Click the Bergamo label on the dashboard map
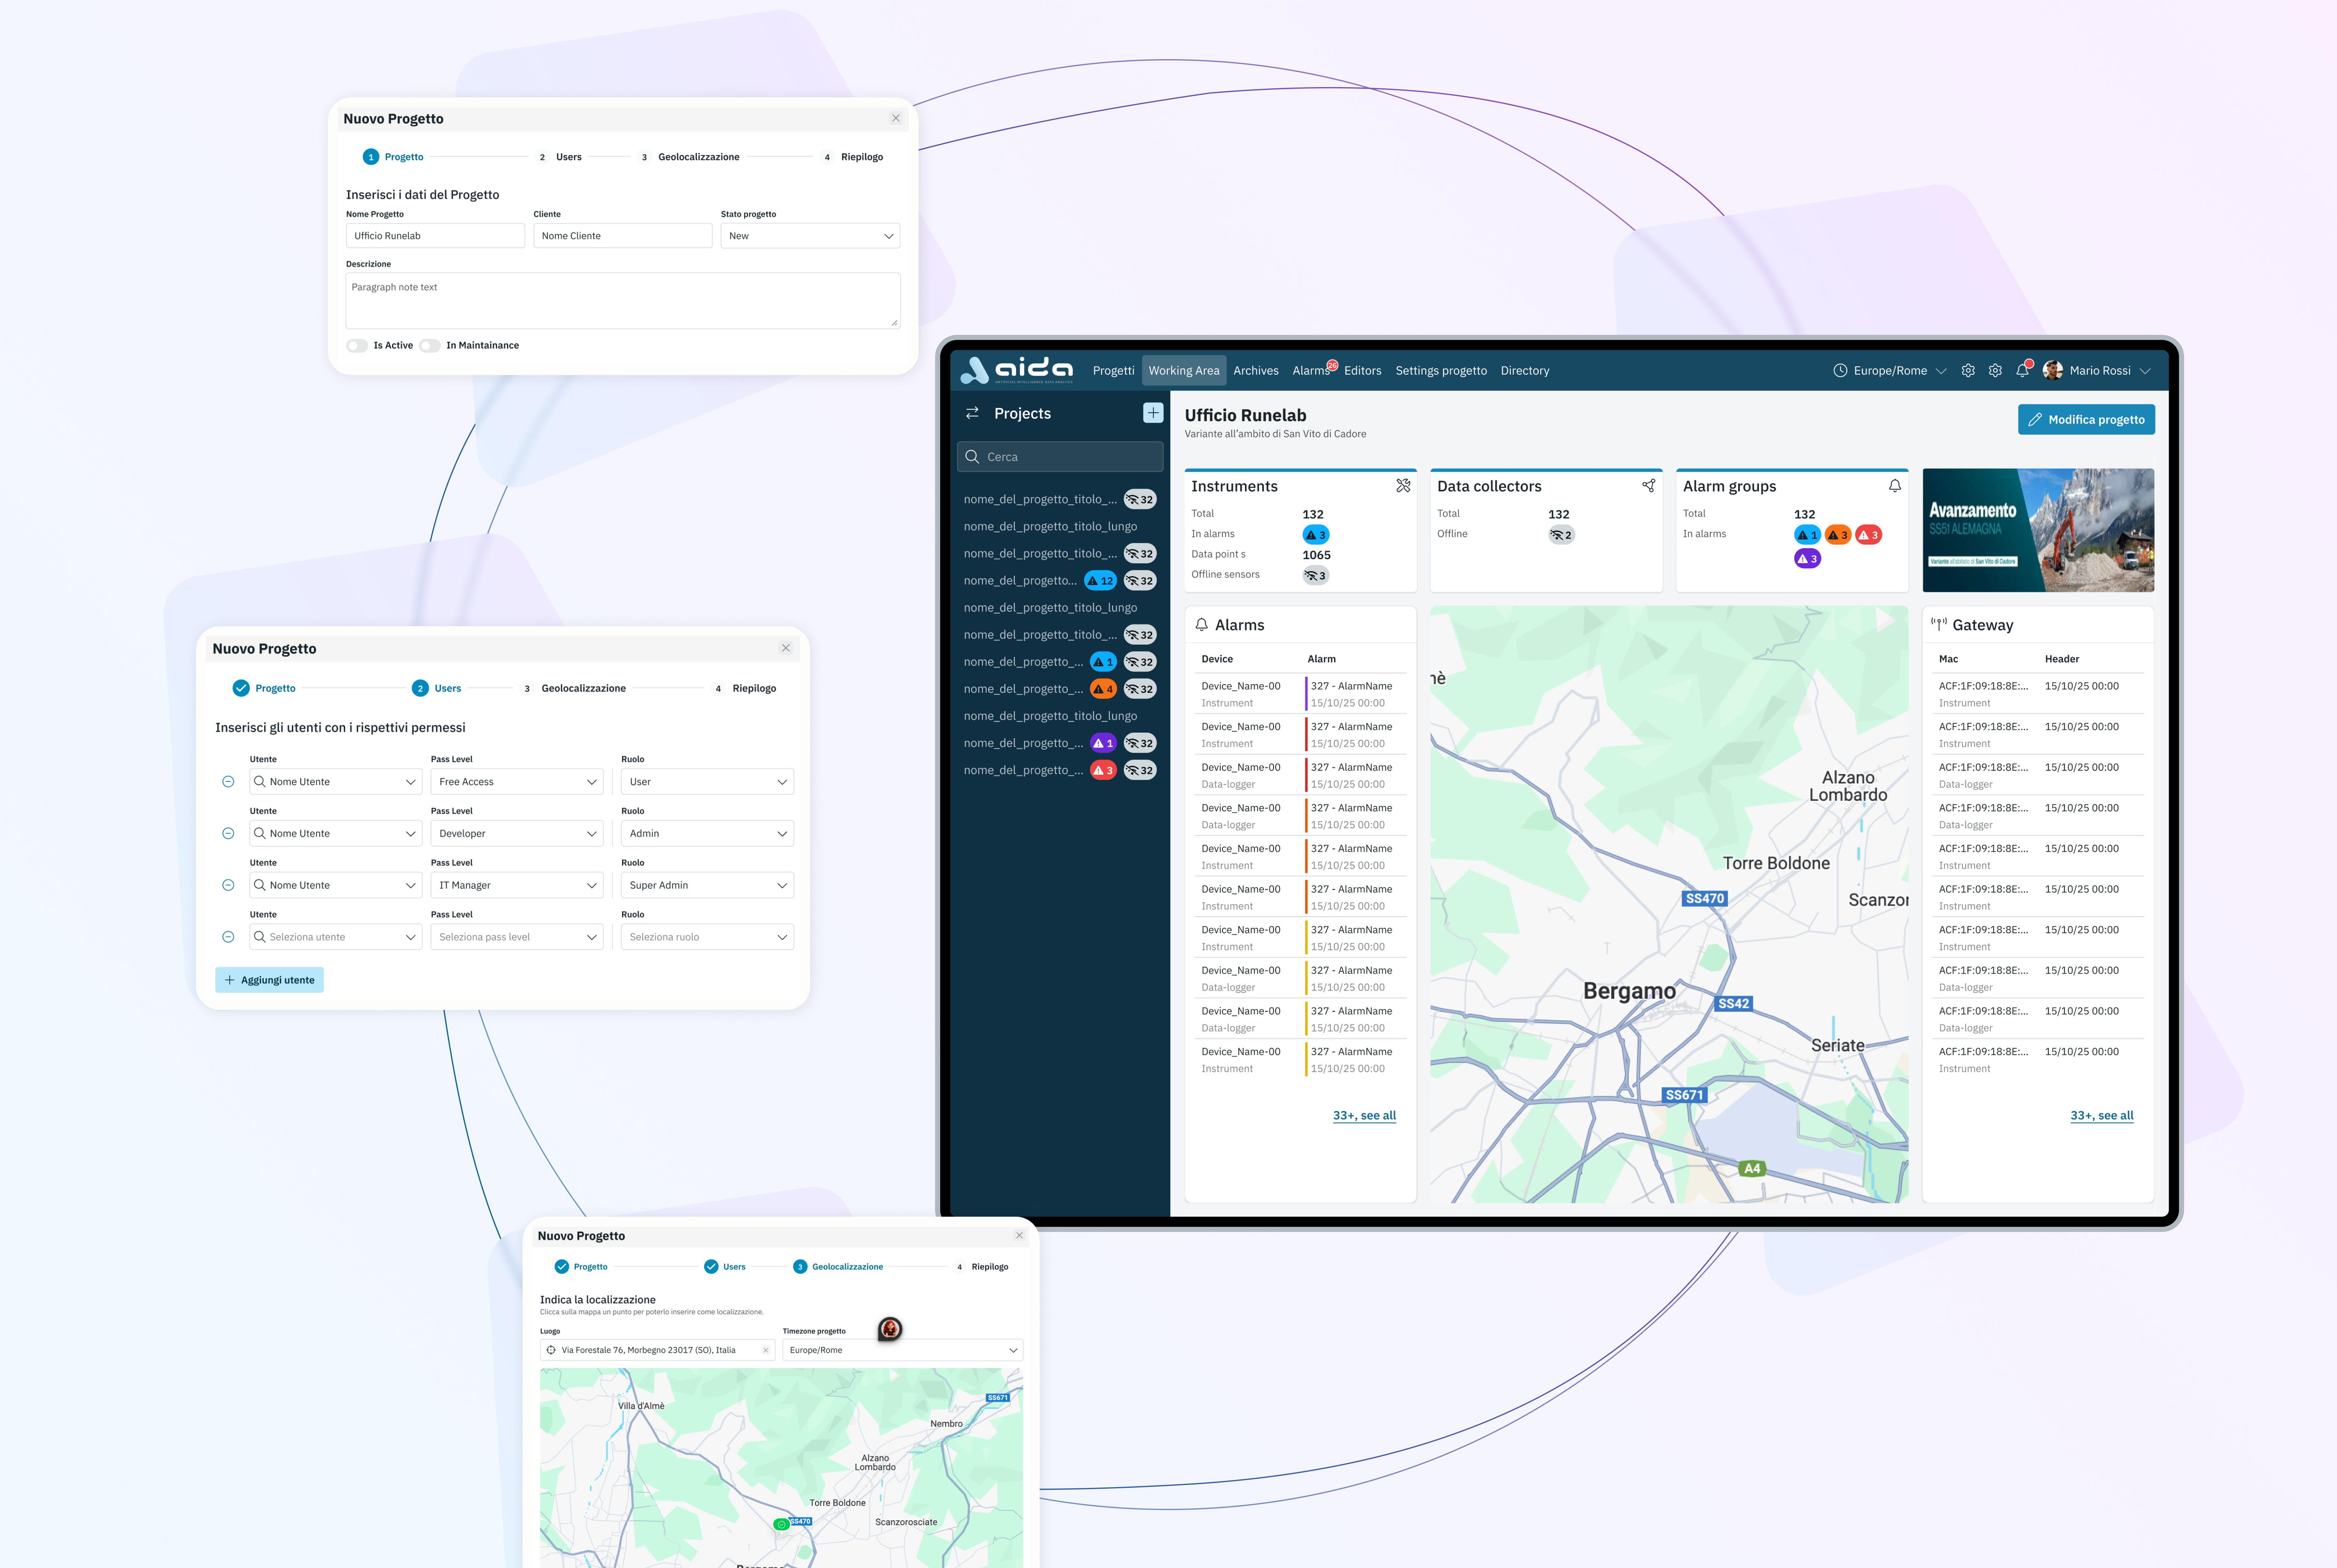Screen dimensions: 2337x1568 point(1629,991)
